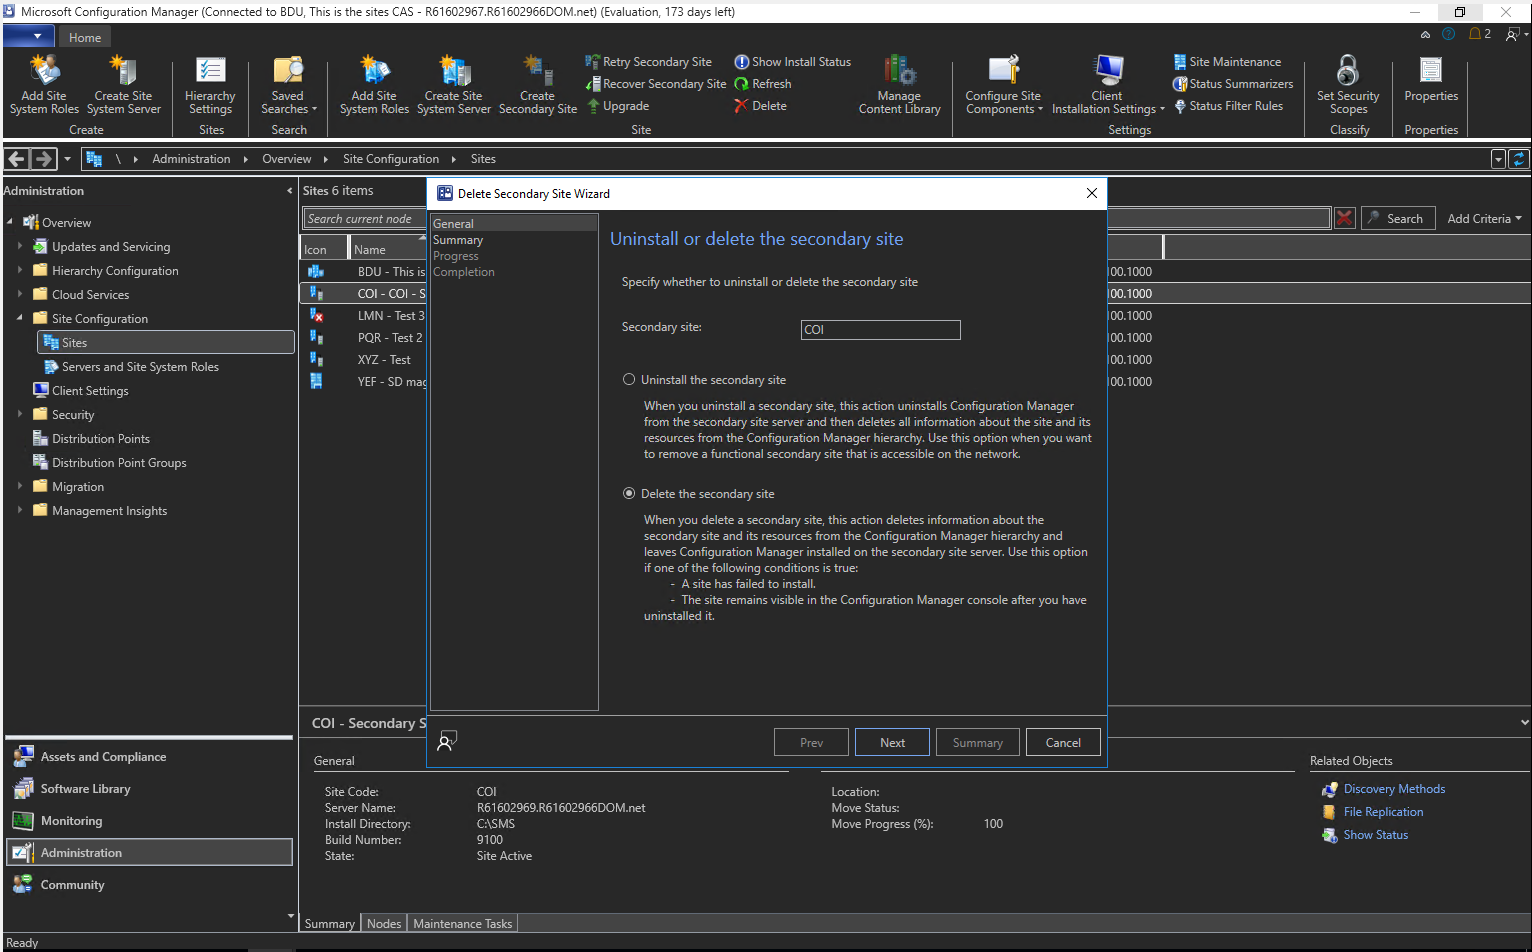Screen dimensions: 1532x952
Task: Select Uninstall the secondary site option
Action: 629,379
